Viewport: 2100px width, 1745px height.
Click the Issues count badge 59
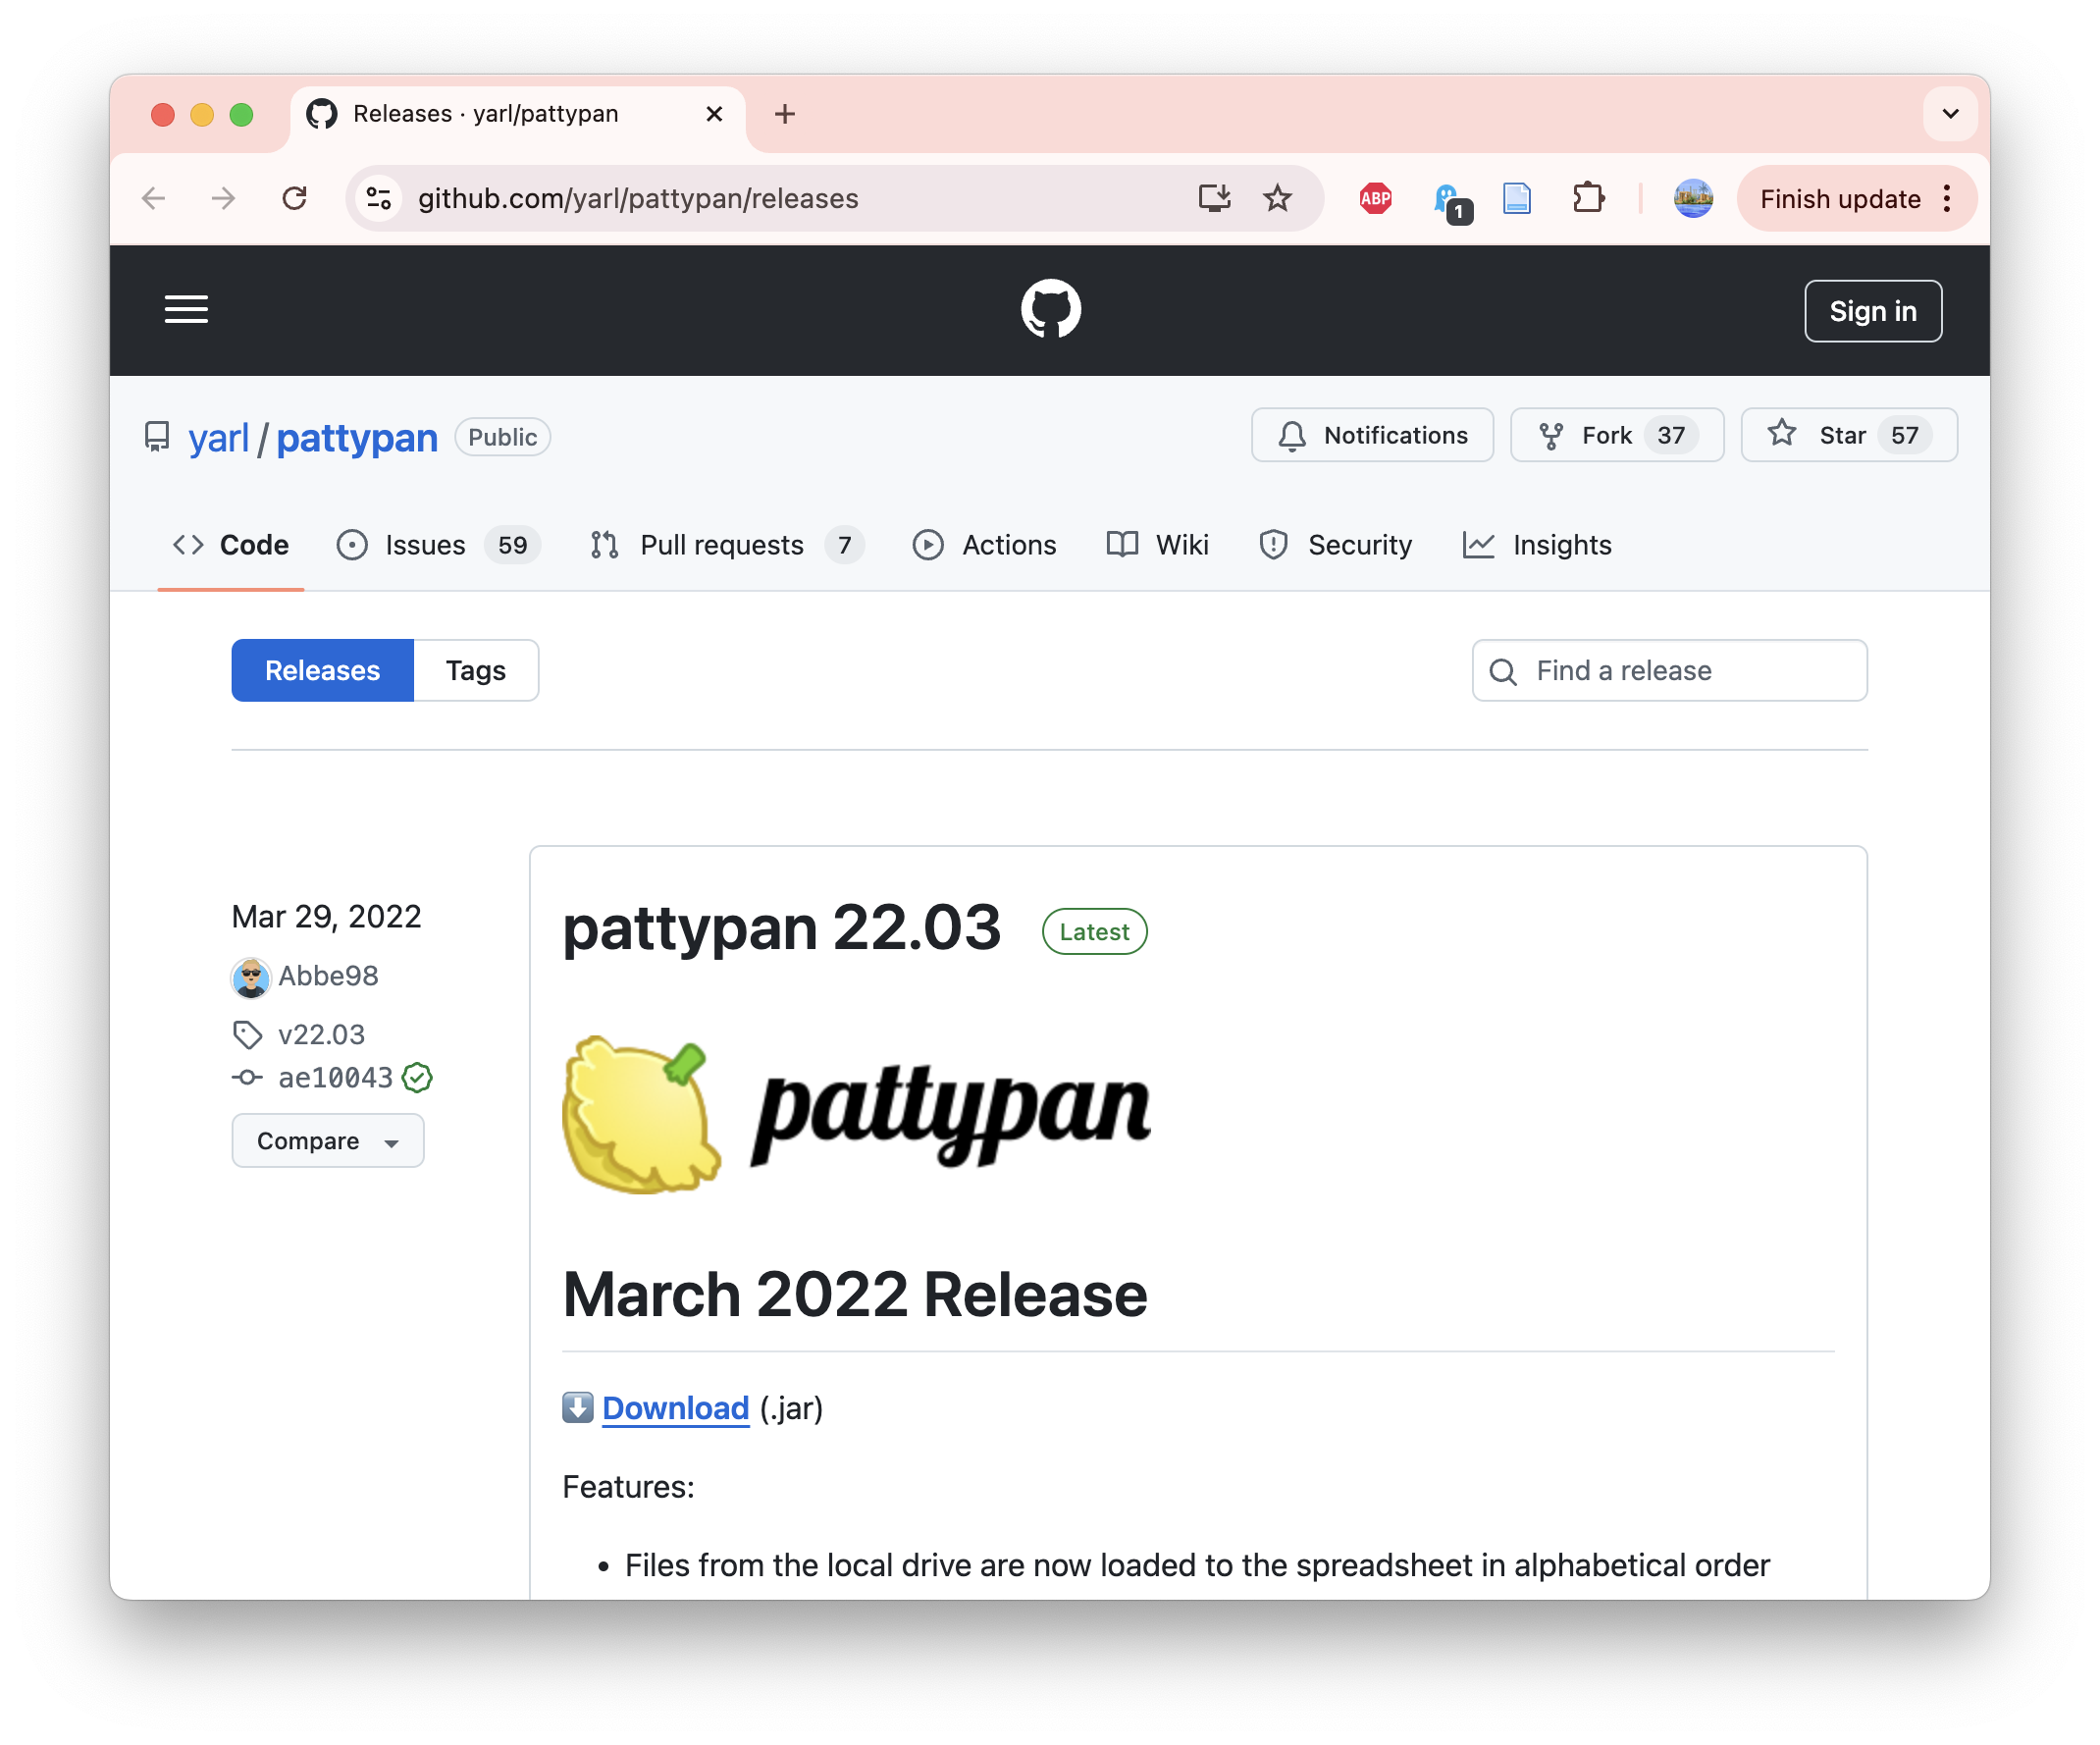click(x=512, y=545)
